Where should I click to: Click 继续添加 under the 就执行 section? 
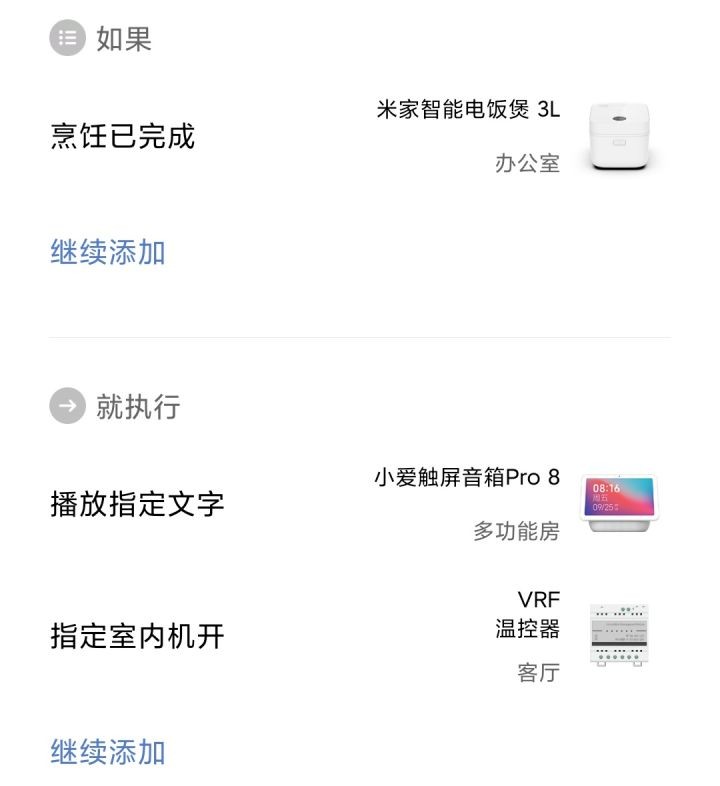coord(108,751)
